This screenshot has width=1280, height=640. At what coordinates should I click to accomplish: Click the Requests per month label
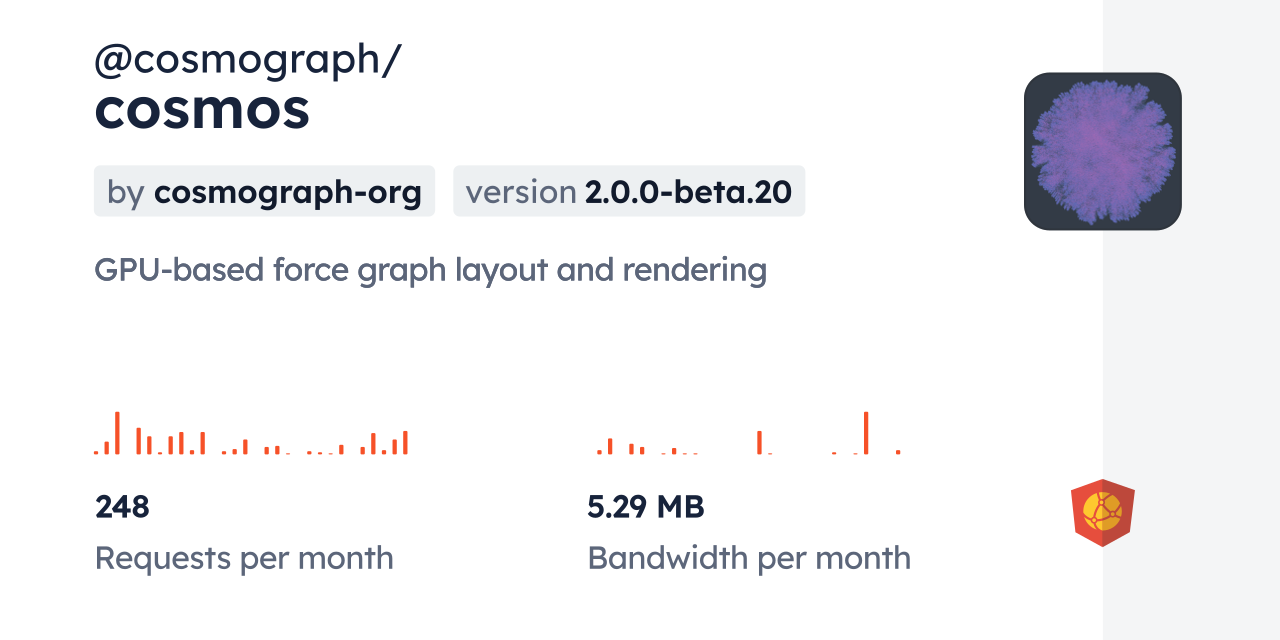244,558
